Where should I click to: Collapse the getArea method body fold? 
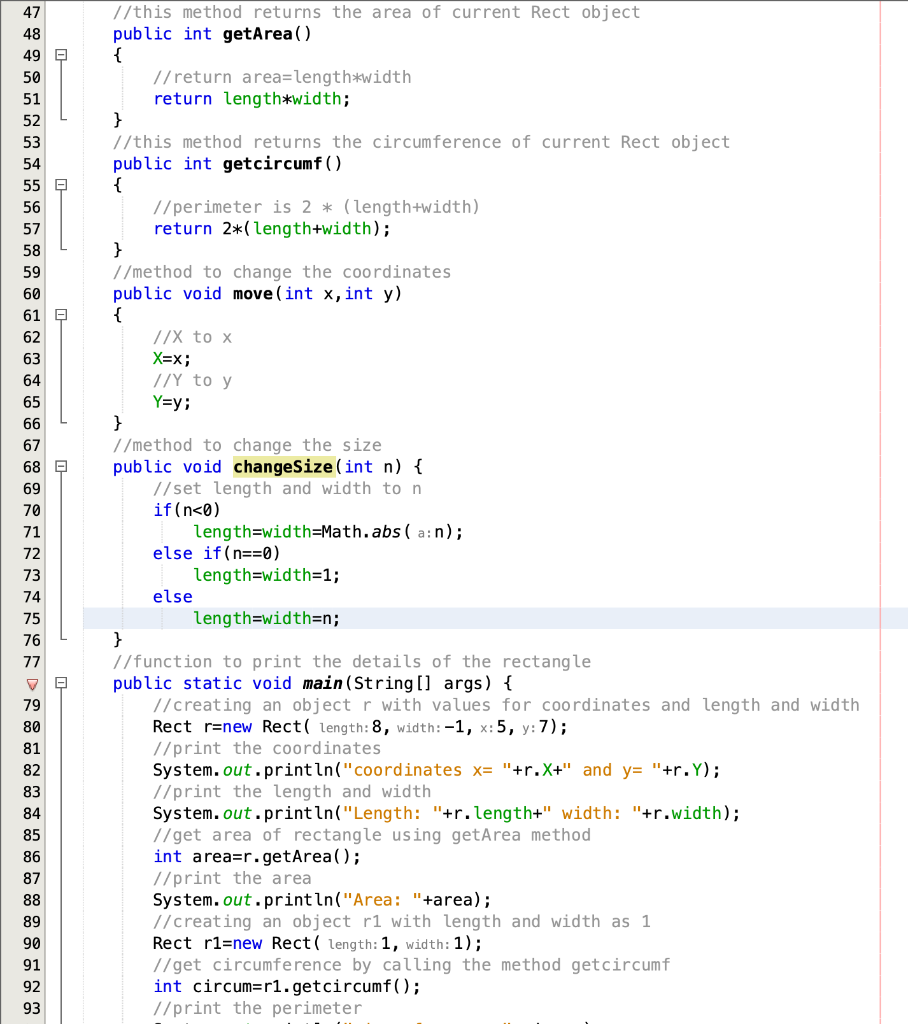point(62,56)
